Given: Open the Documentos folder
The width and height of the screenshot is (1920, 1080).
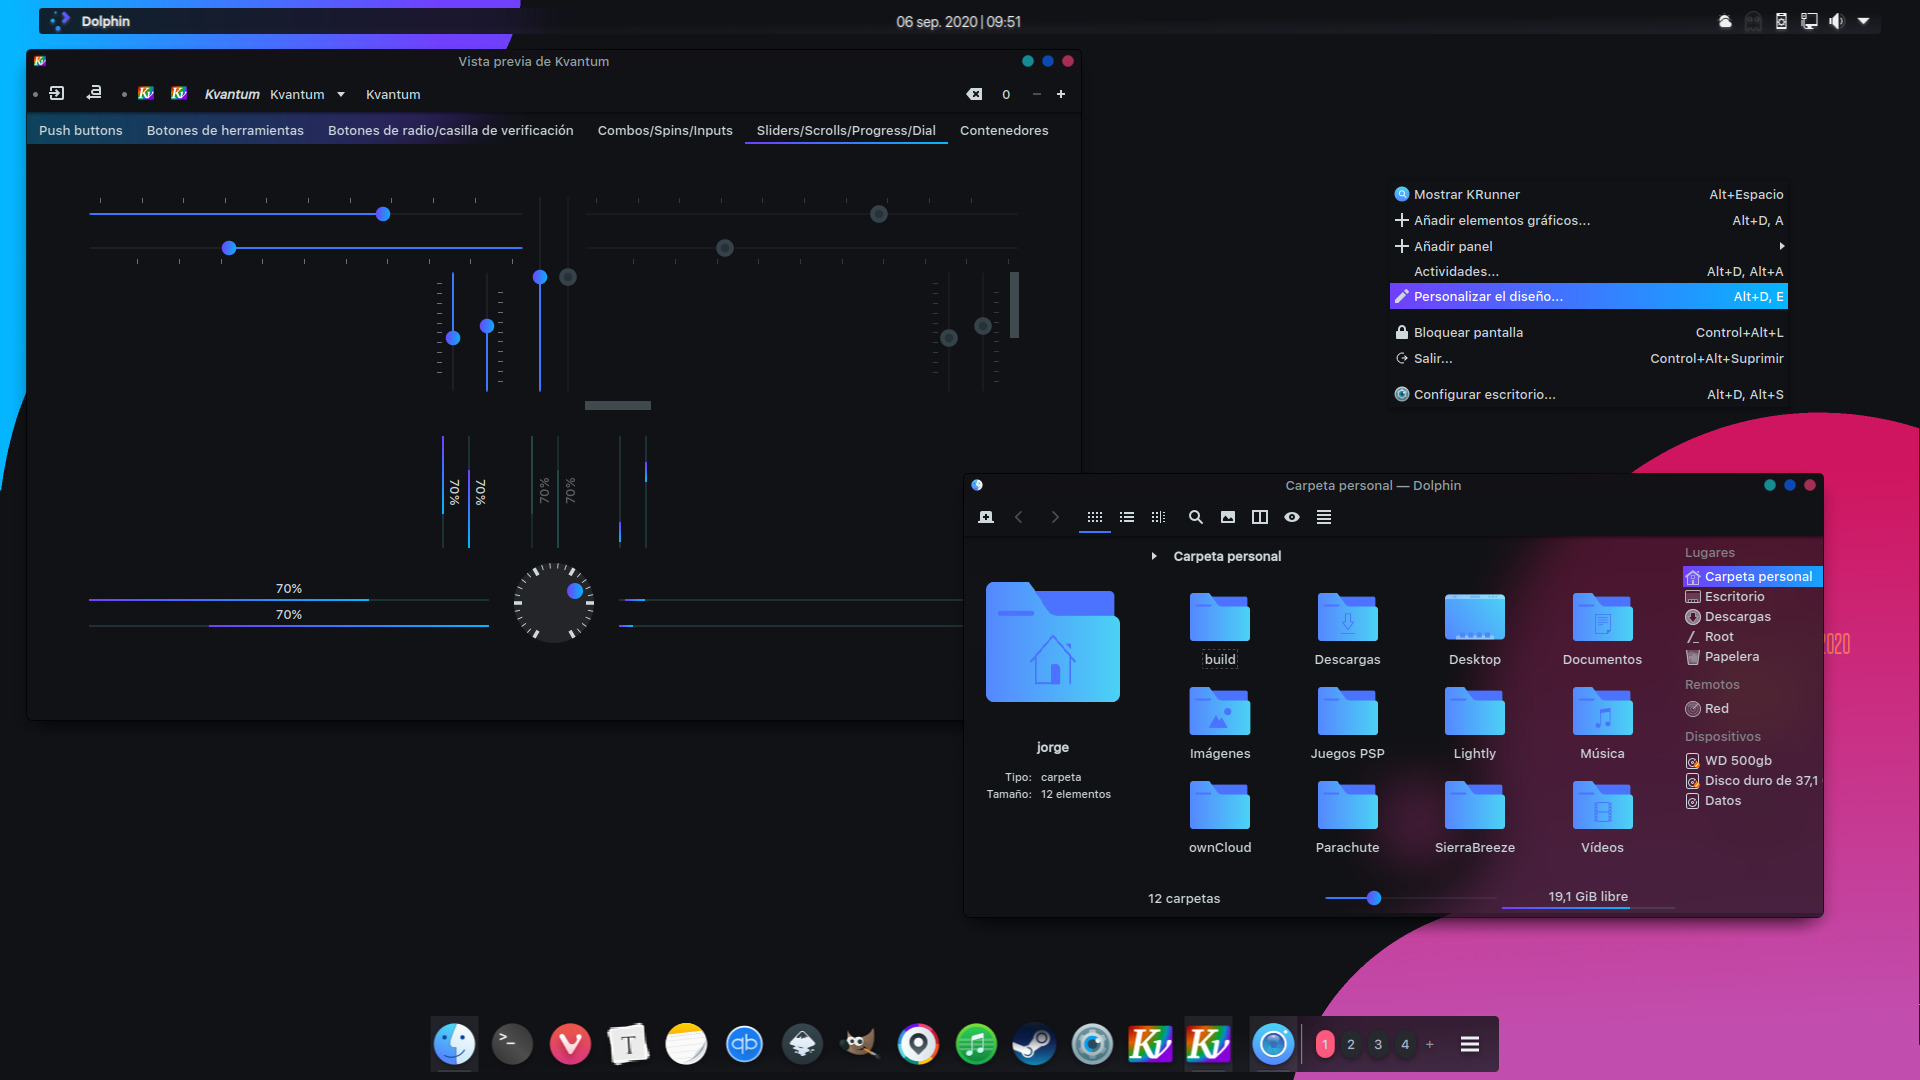Looking at the screenshot, I should (1602, 628).
